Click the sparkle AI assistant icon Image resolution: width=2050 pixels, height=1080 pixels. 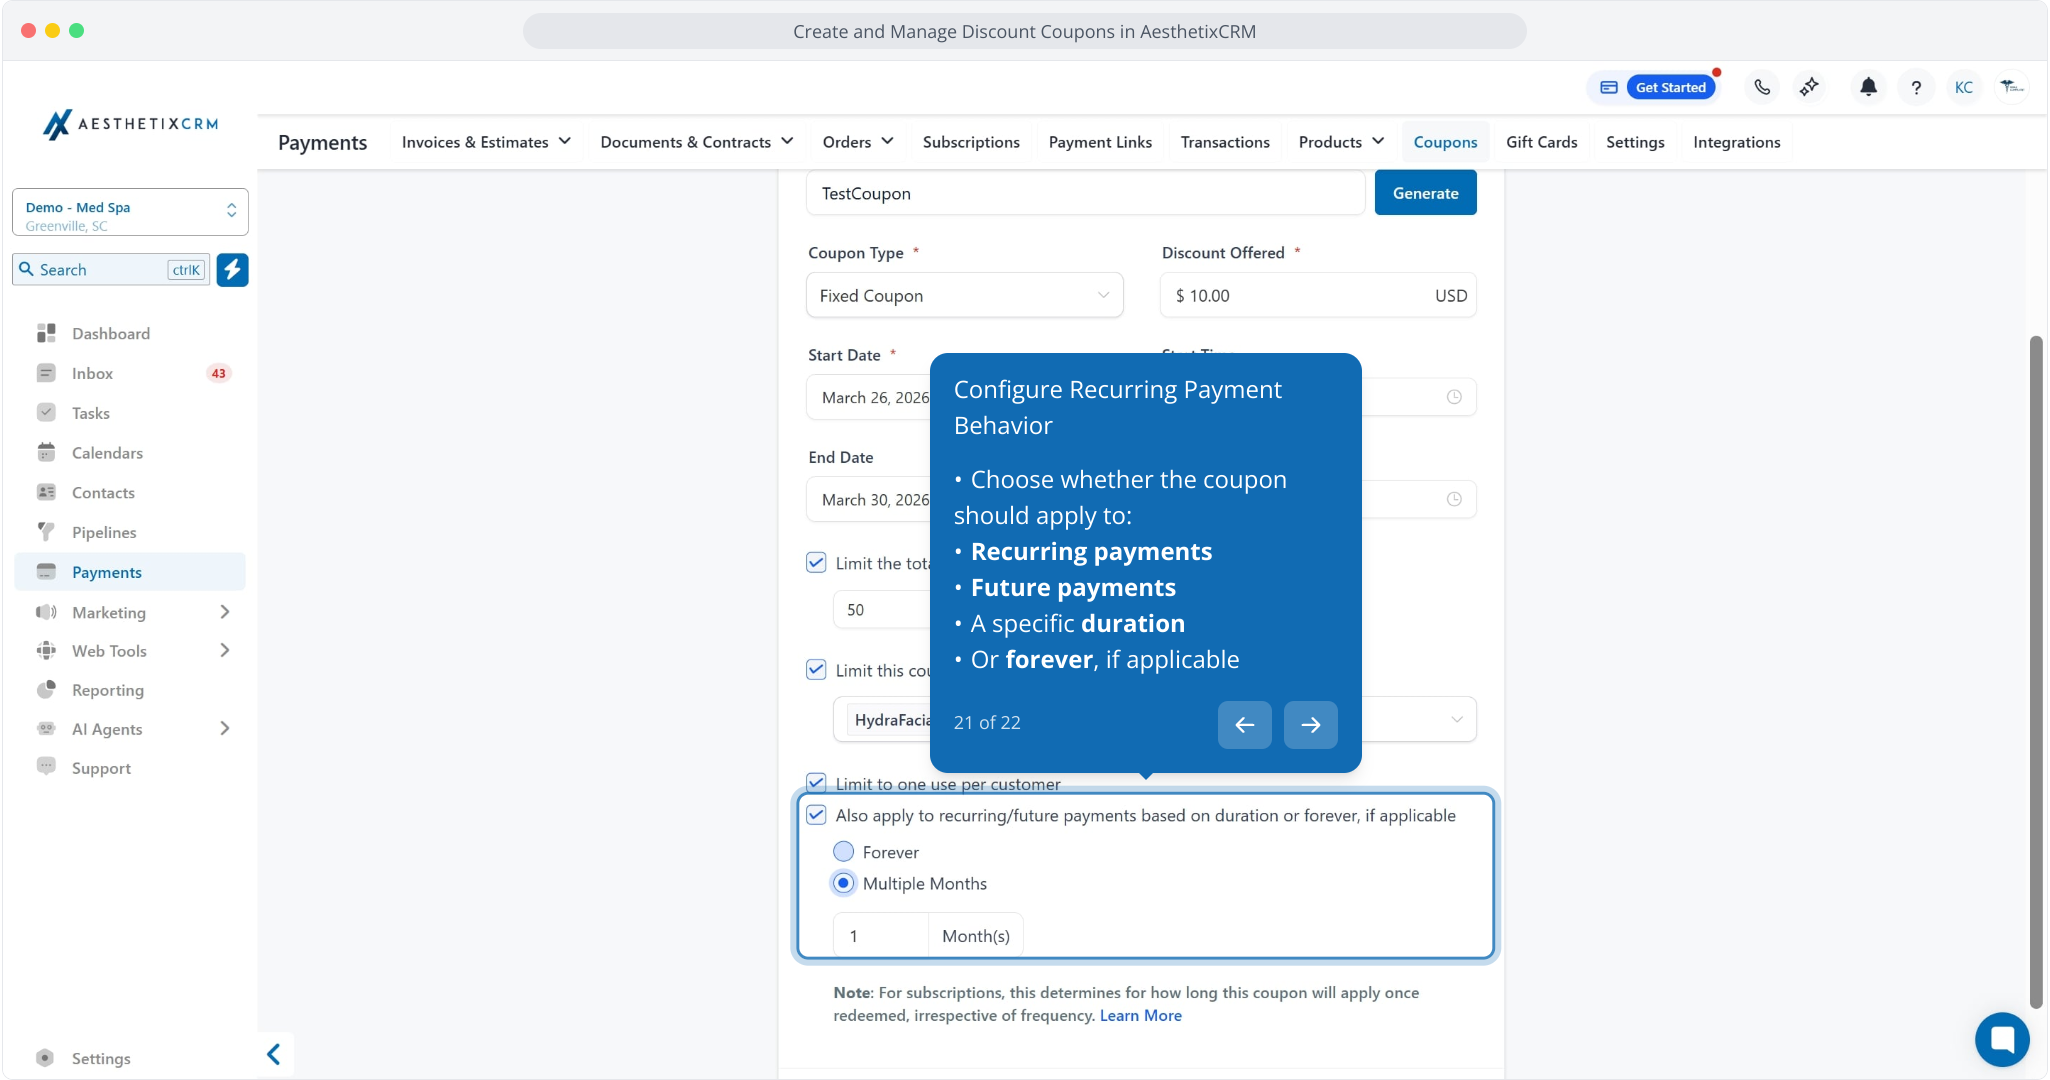click(1809, 87)
